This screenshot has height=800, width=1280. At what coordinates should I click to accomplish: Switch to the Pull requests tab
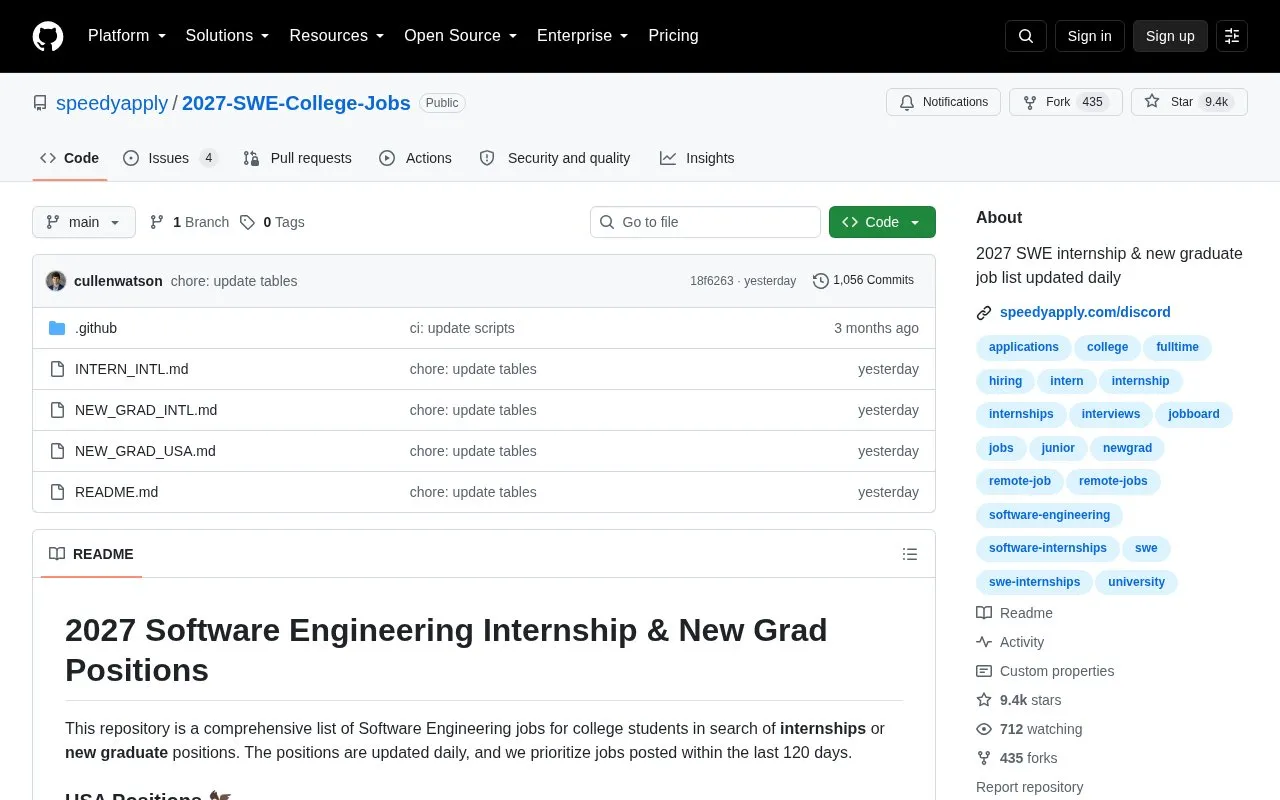(x=297, y=158)
